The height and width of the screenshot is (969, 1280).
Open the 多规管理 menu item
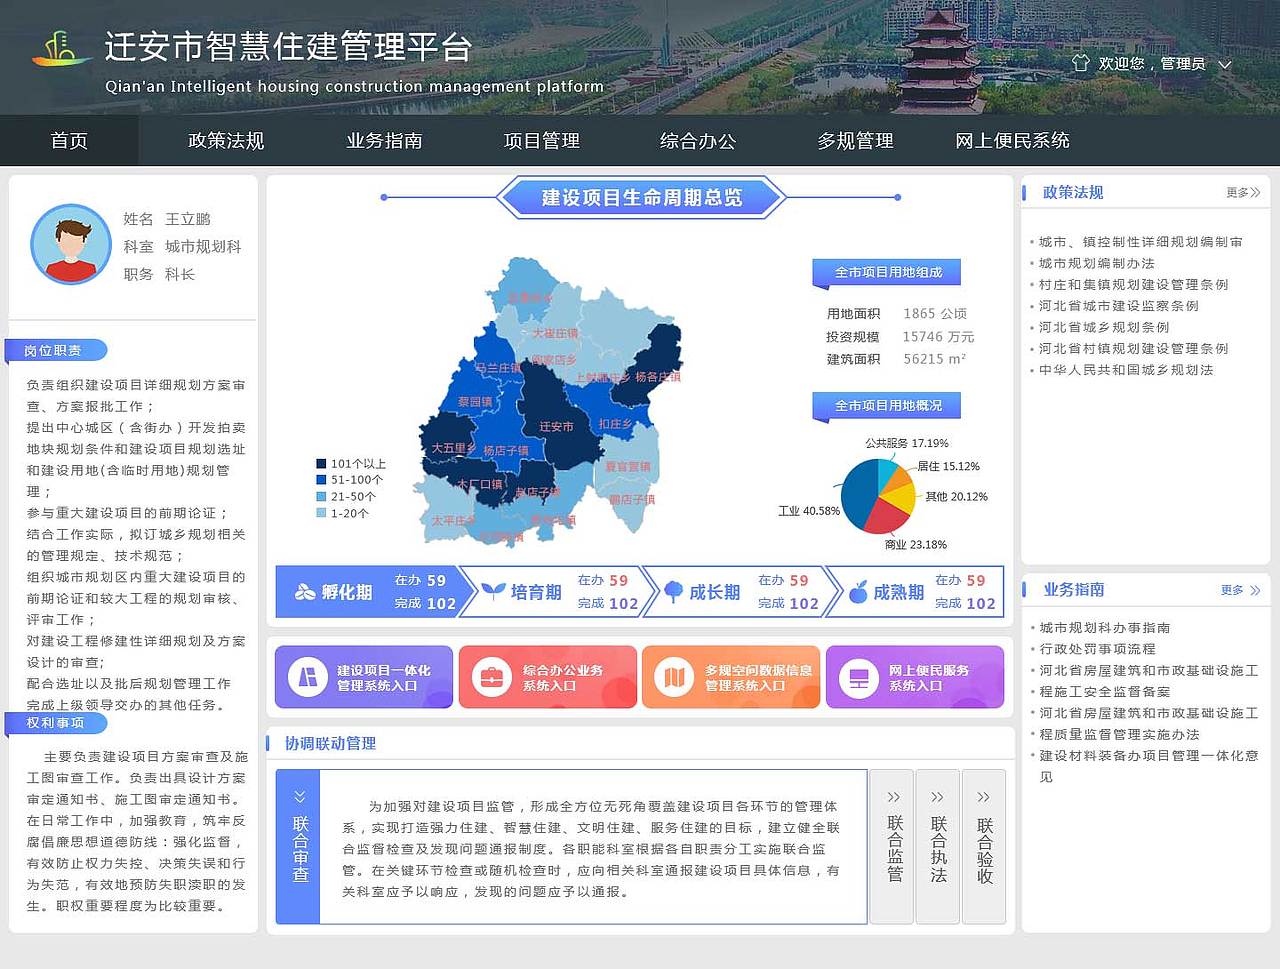(x=855, y=141)
